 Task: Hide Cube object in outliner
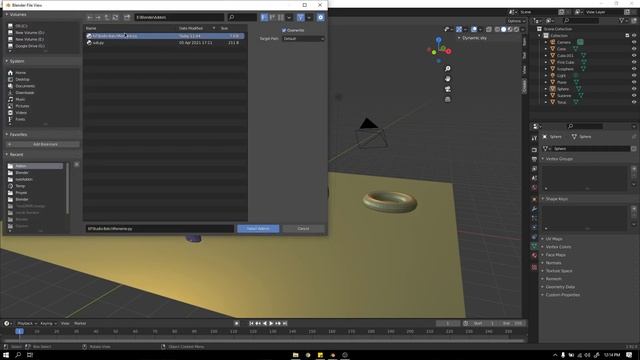click(x=634, y=49)
